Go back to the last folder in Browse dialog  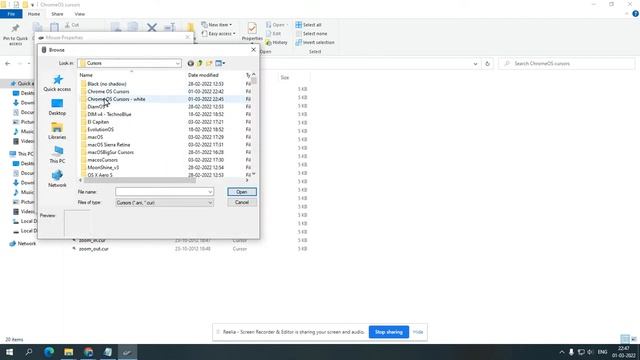pyautogui.click(x=191, y=63)
